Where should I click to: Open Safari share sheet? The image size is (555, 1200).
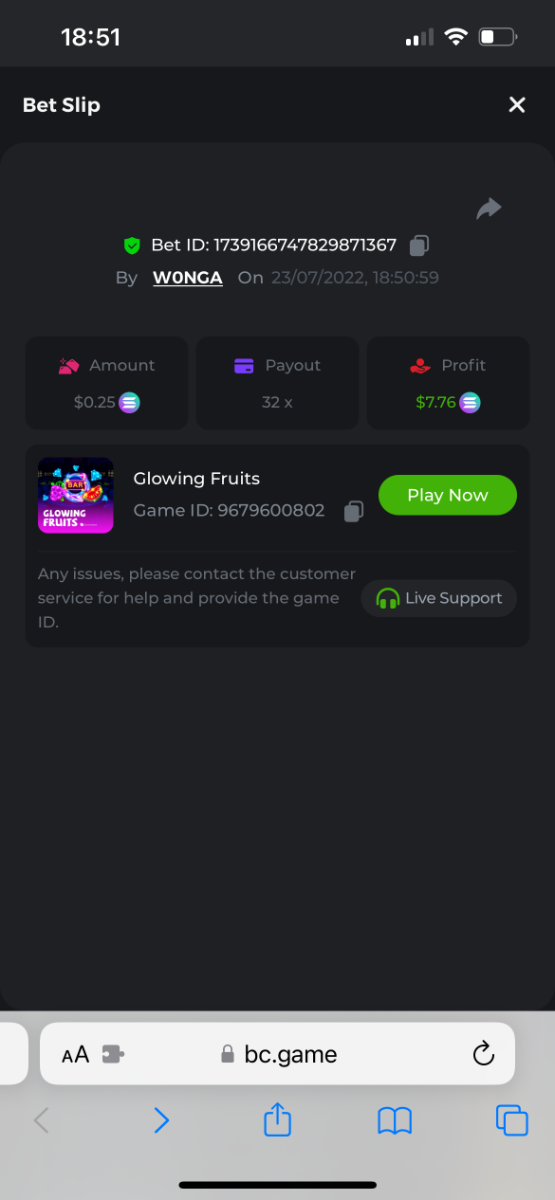point(277,1118)
